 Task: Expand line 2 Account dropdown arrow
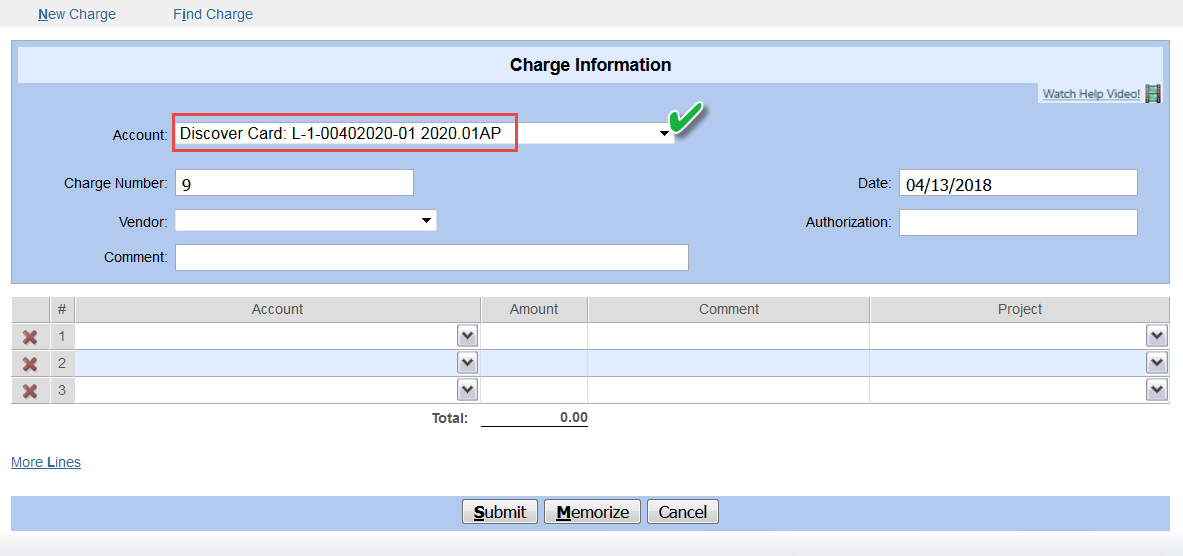click(x=468, y=364)
